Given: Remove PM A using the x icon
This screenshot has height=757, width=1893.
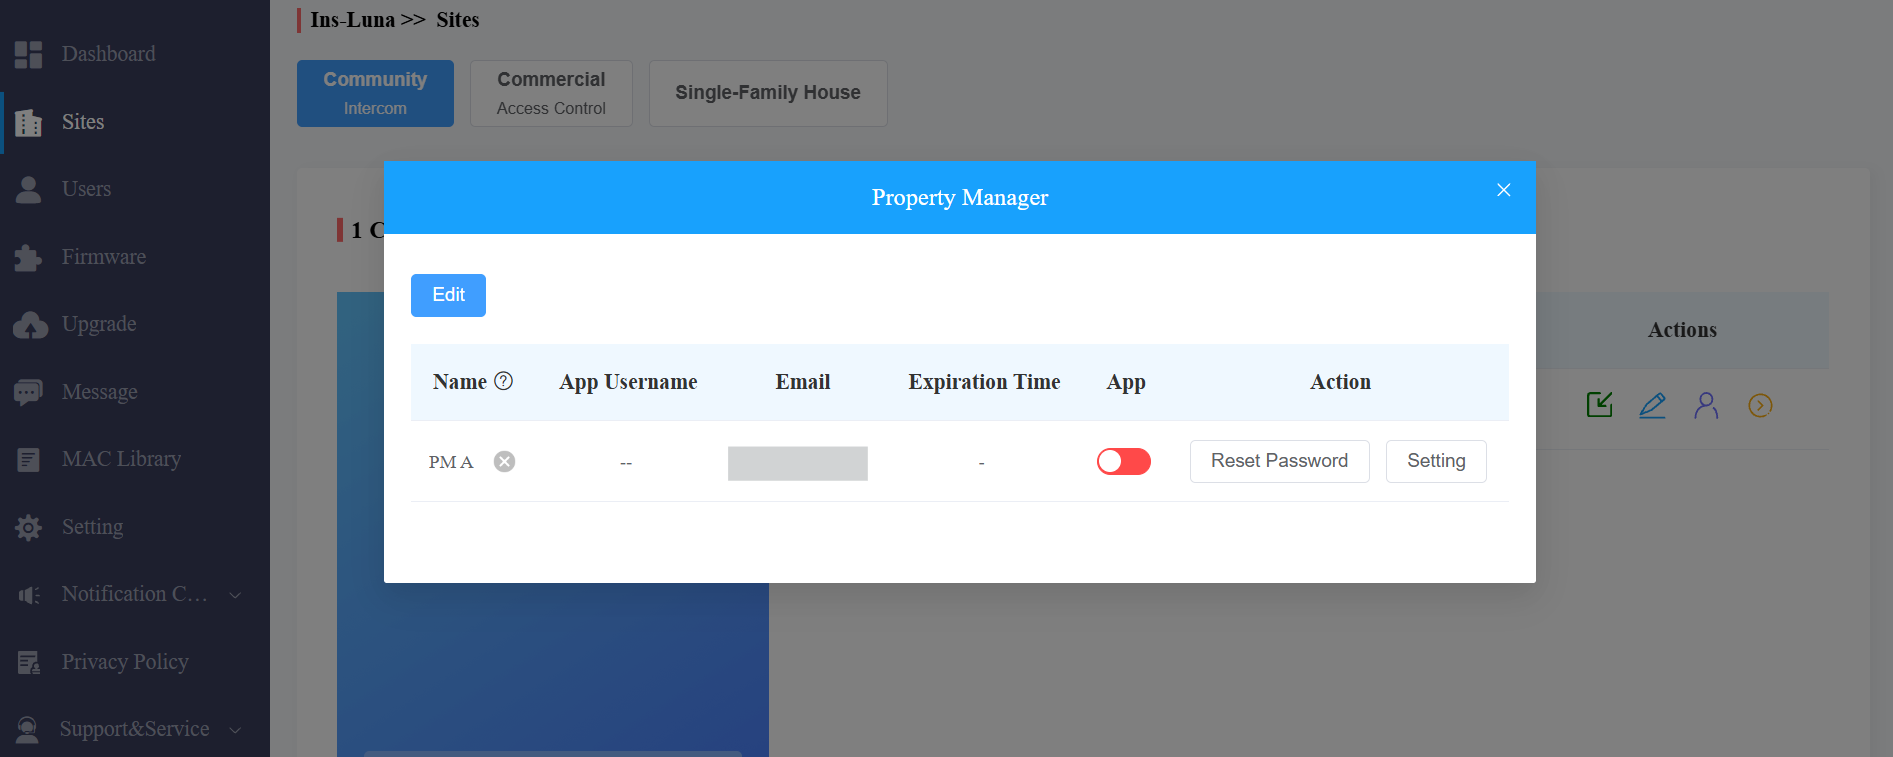Looking at the screenshot, I should click(505, 461).
